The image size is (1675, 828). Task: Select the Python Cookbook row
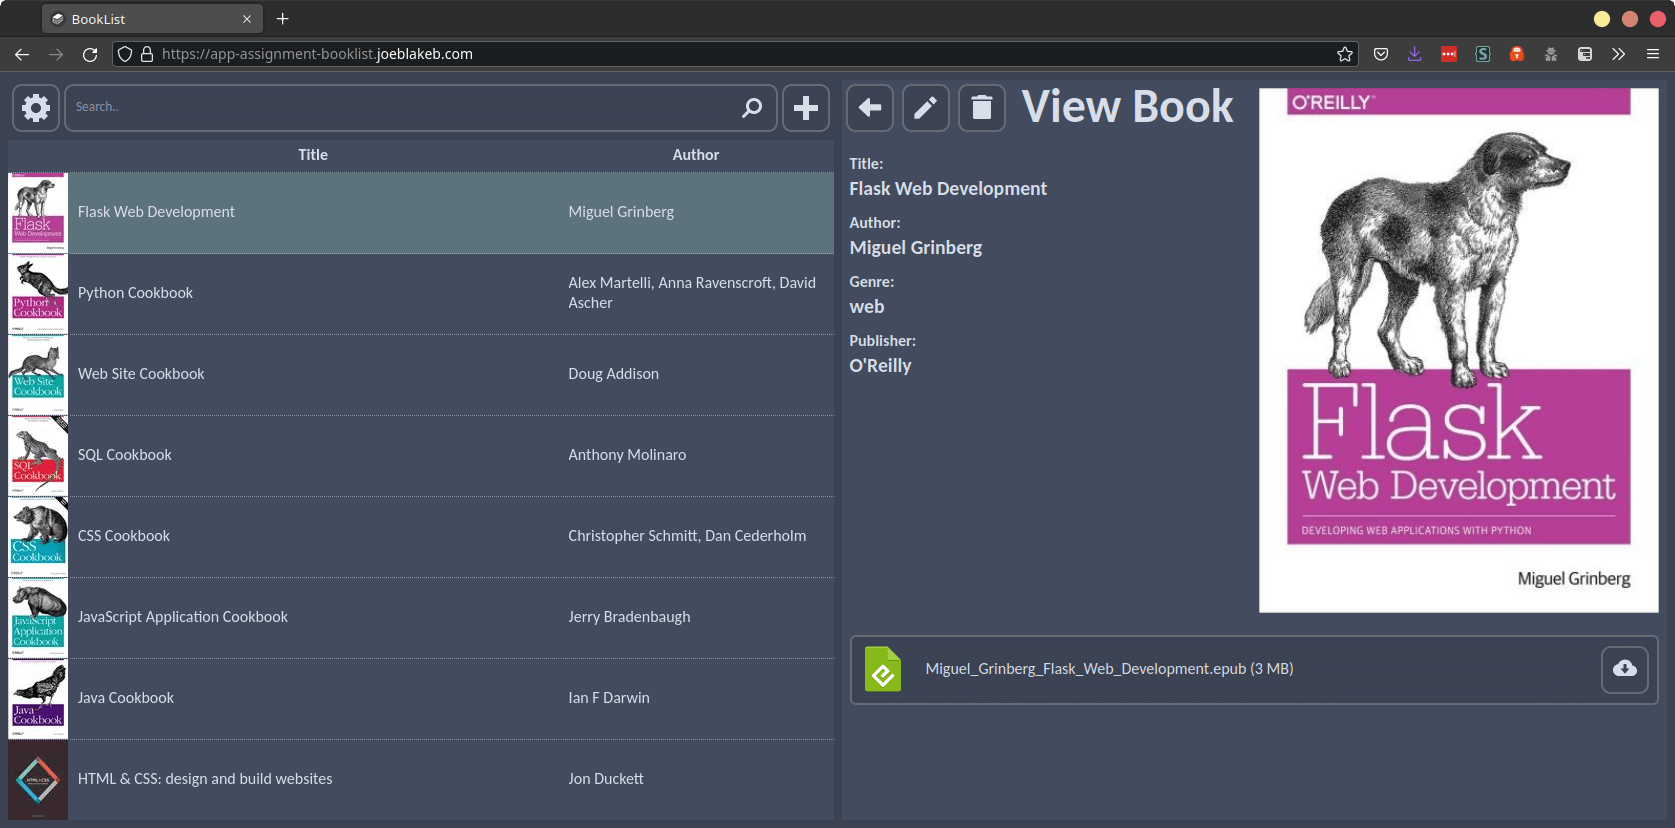click(421, 293)
